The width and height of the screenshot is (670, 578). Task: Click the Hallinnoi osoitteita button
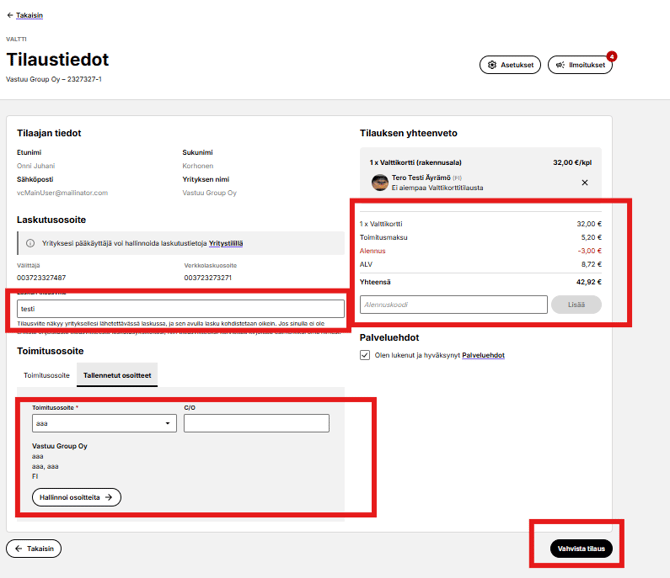pyautogui.click(x=76, y=497)
